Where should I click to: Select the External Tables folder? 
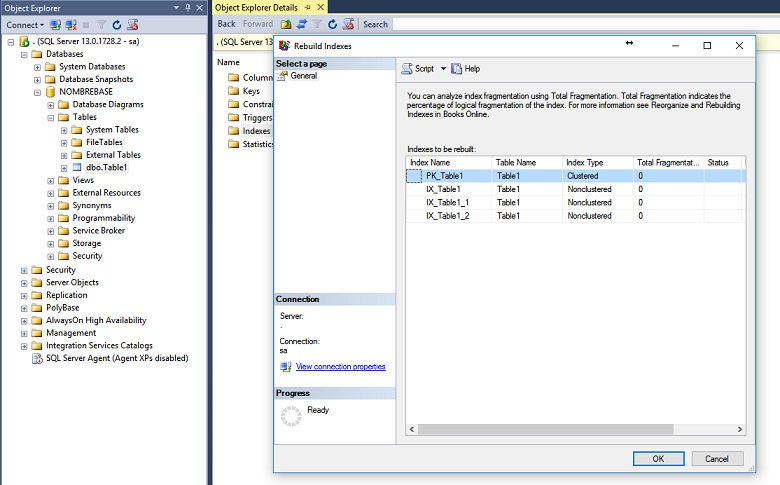click(x=113, y=155)
